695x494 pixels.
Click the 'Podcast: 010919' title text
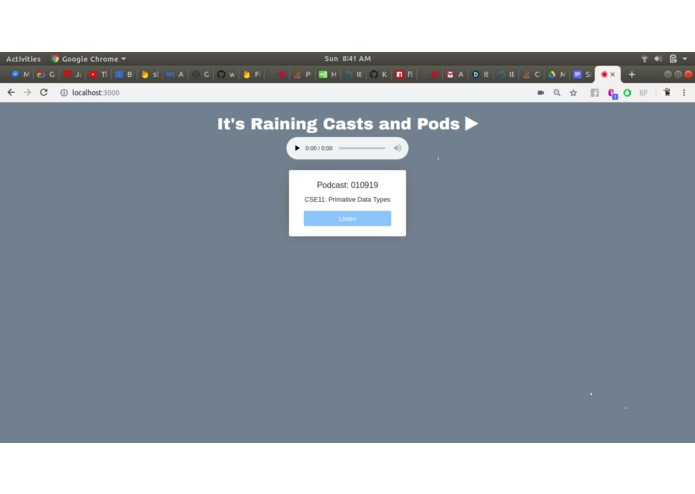click(348, 185)
